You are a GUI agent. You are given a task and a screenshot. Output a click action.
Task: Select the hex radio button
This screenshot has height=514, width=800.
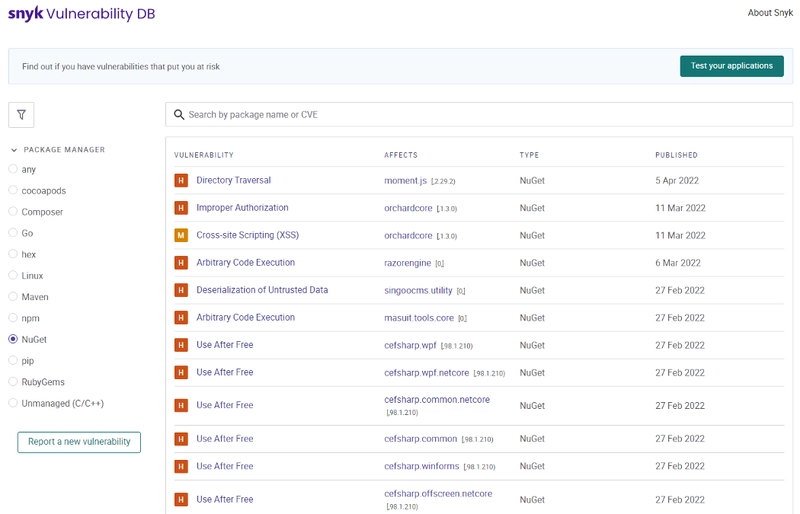13,254
